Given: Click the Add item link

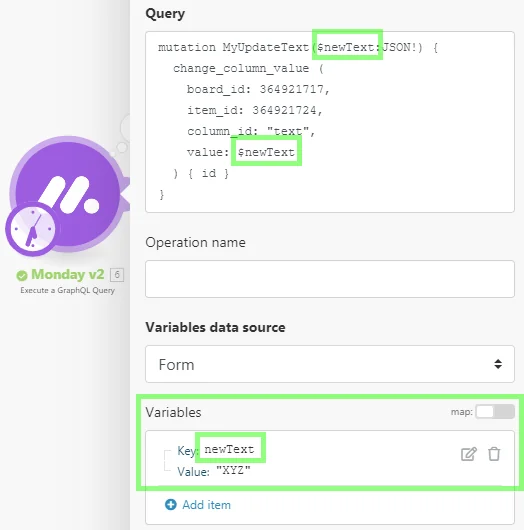Looking at the screenshot, I should click(x=207, y=505).
